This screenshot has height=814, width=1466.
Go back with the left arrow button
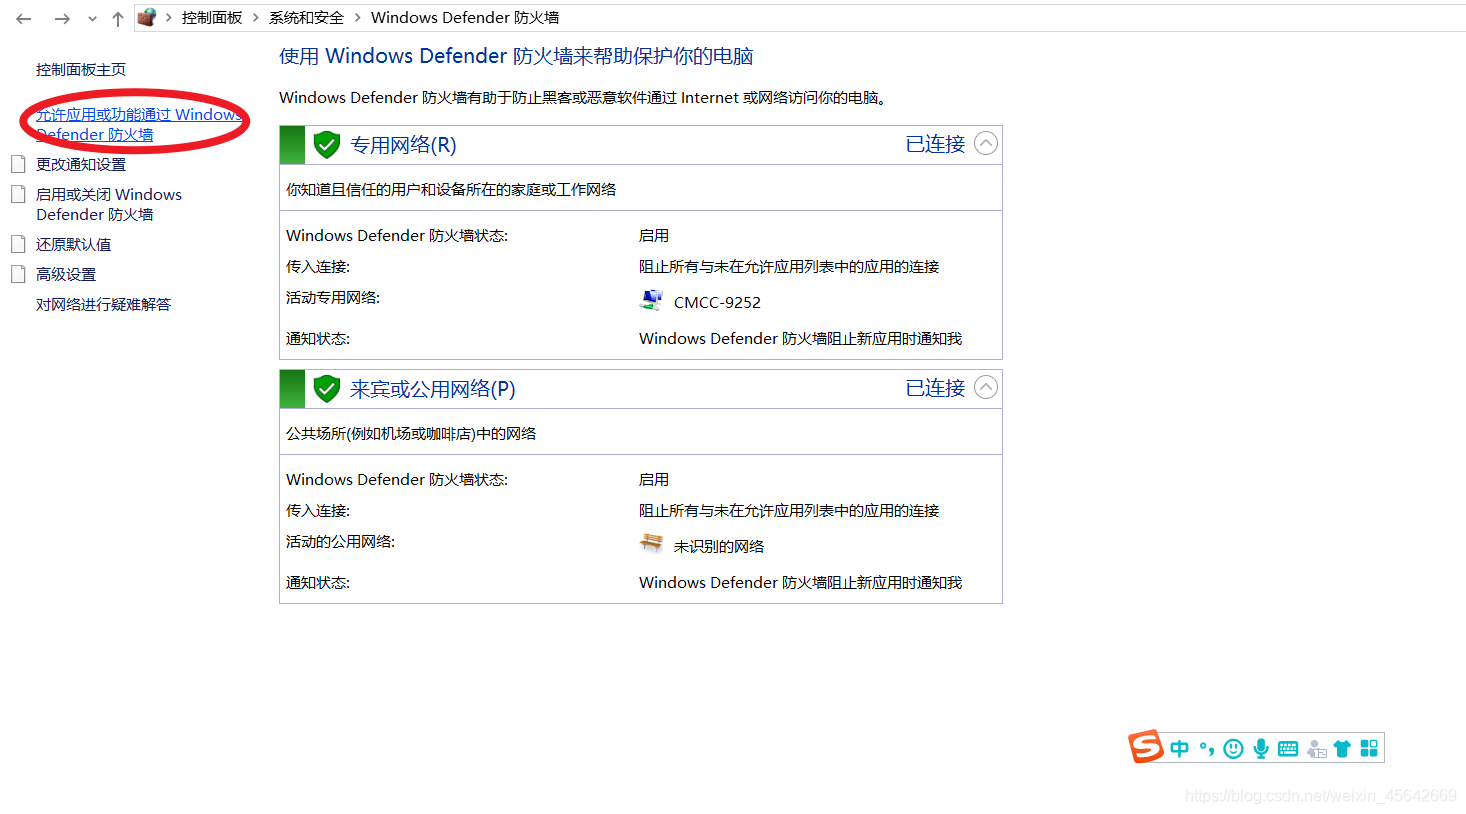coord(24,18)
